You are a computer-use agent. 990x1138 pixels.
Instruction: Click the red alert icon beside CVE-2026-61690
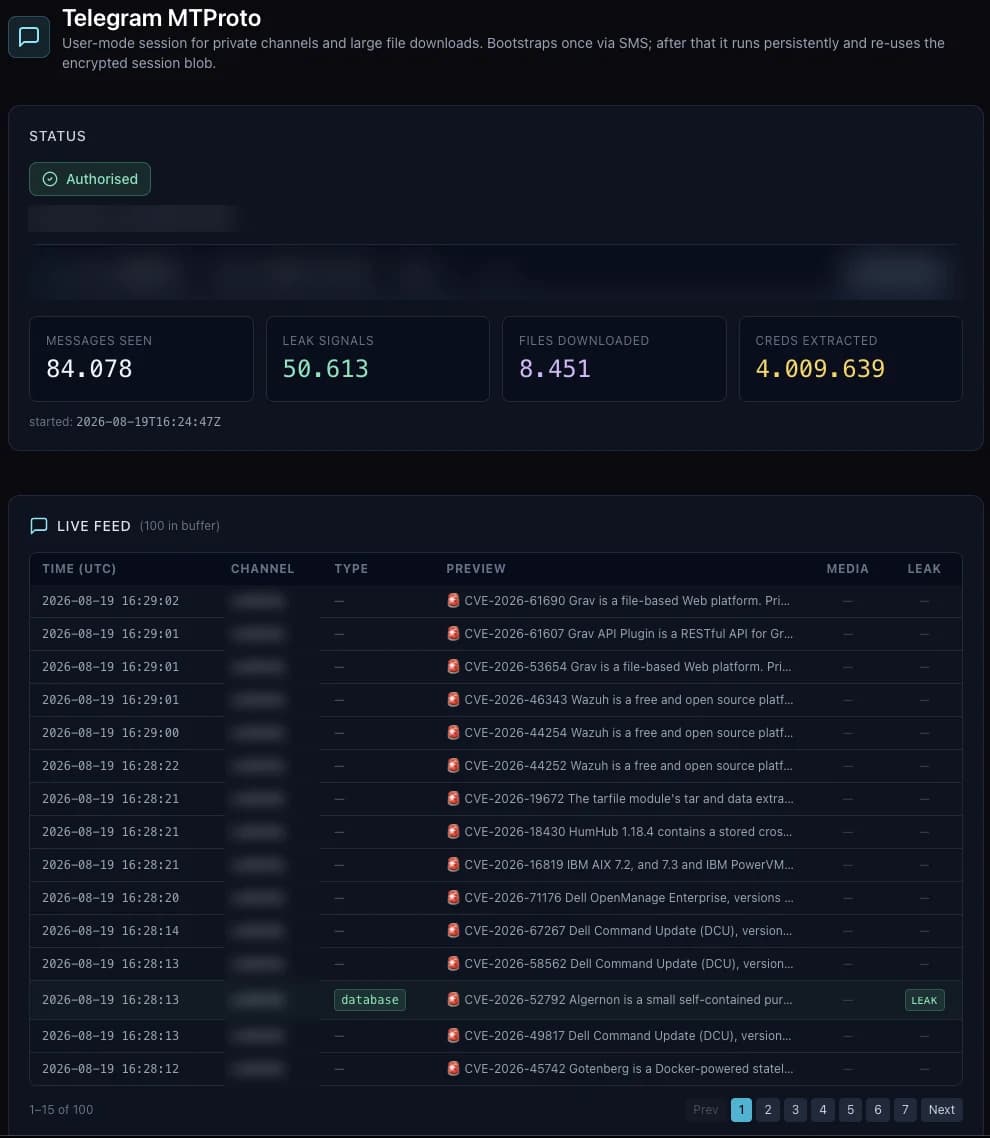(x=454, y=600)
